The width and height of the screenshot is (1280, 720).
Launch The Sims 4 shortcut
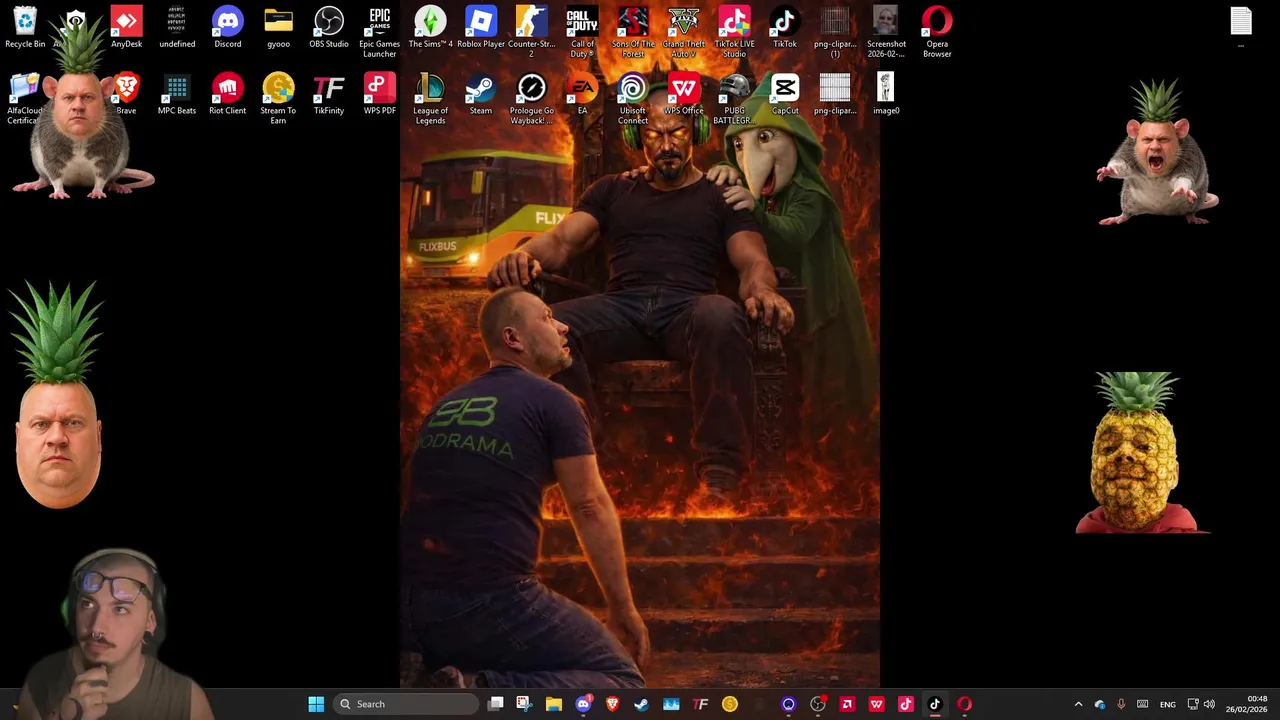tap(430, 27)
